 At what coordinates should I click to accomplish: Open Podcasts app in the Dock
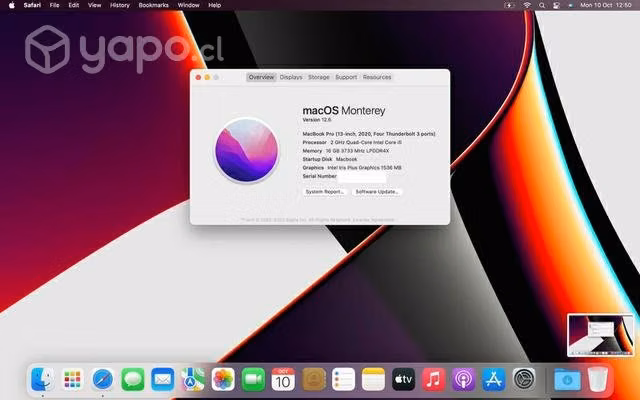point(463,379)
